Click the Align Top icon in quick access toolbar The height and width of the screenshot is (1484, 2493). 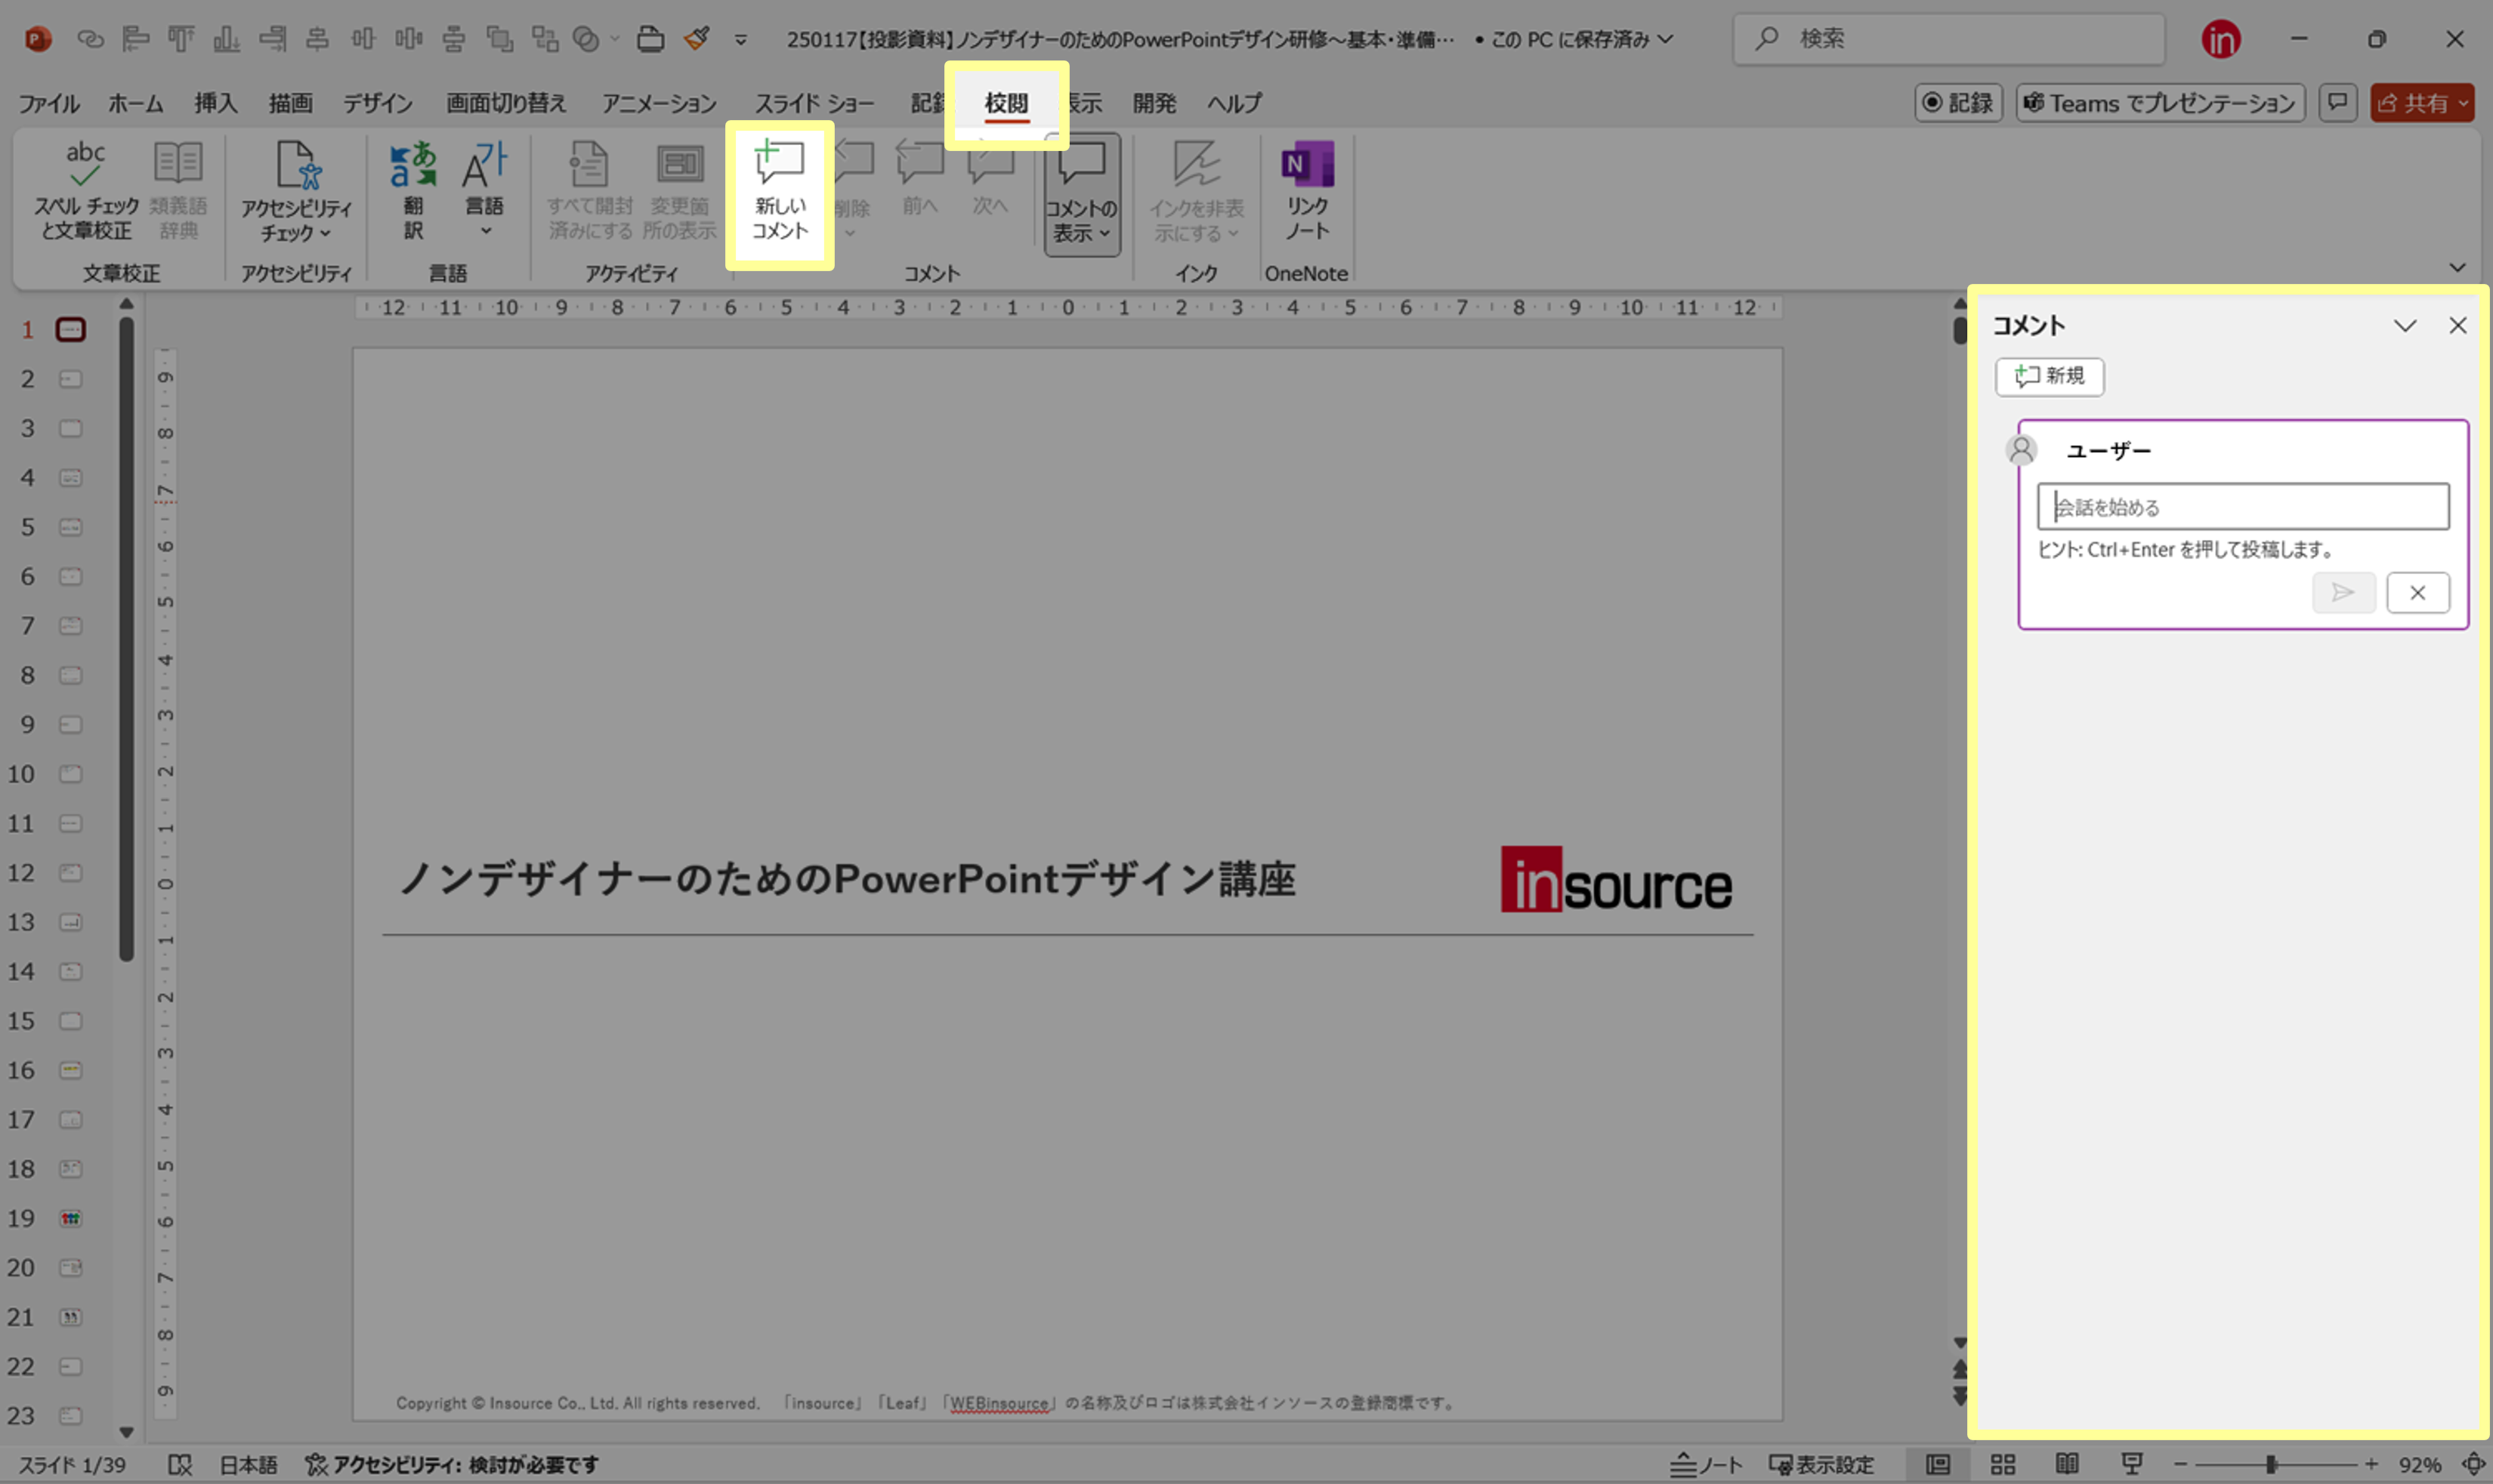(x=181, y=39)
